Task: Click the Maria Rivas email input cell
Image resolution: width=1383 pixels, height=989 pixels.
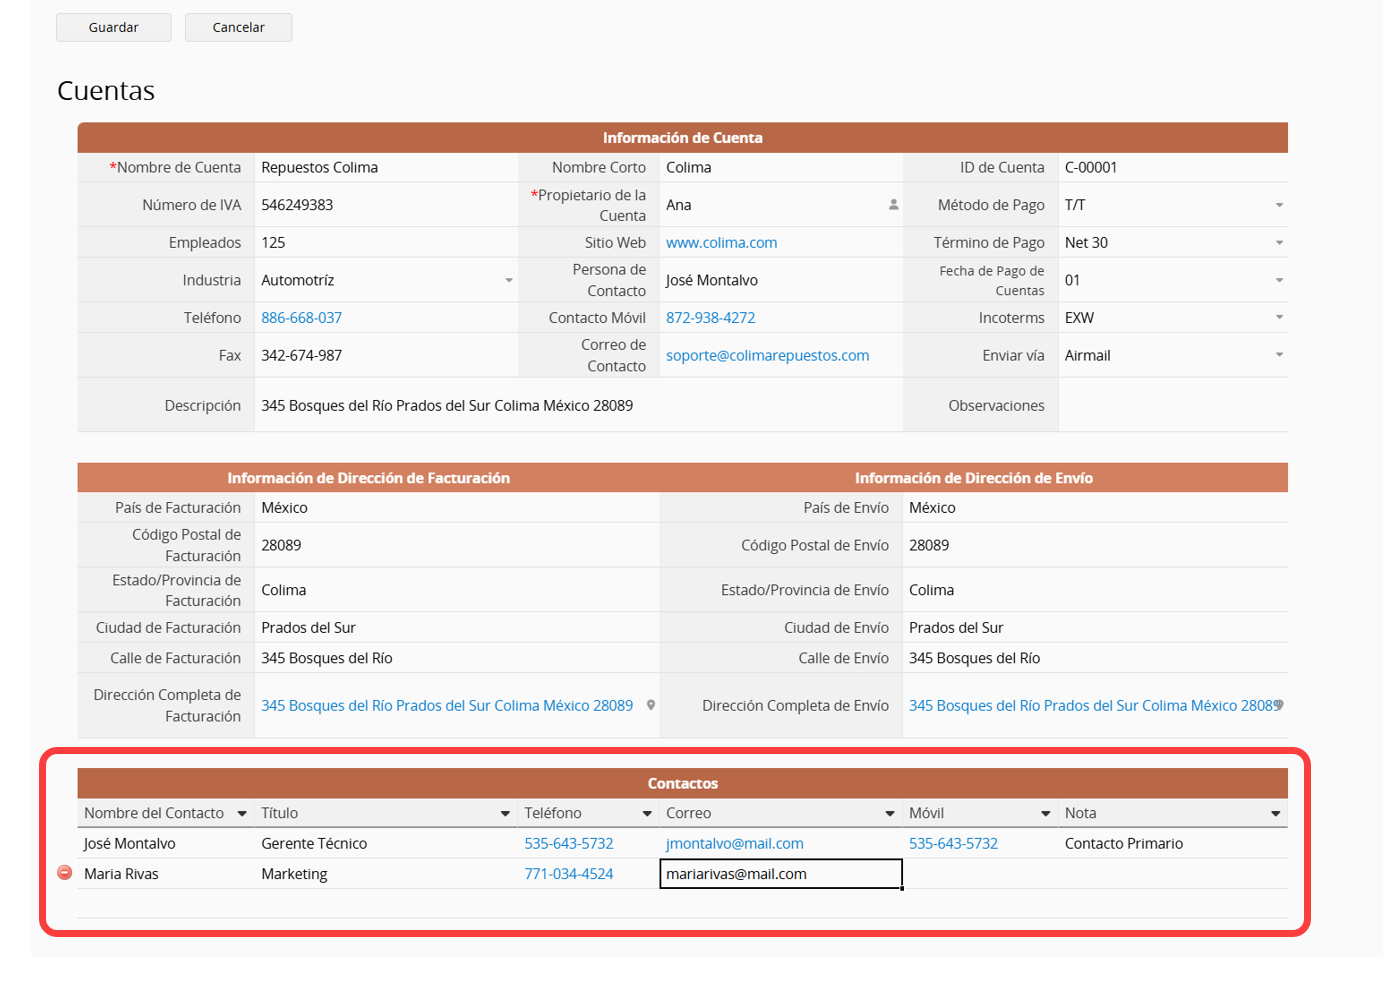Action: 780,874
